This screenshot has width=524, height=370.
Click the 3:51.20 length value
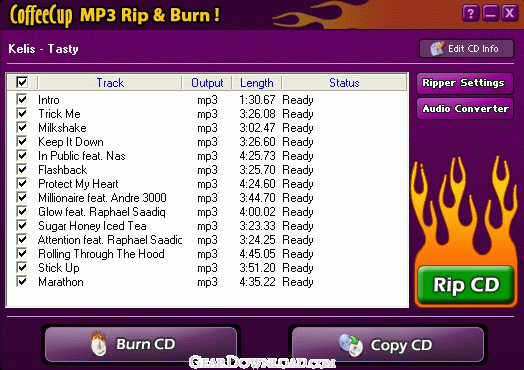[257, 268]
